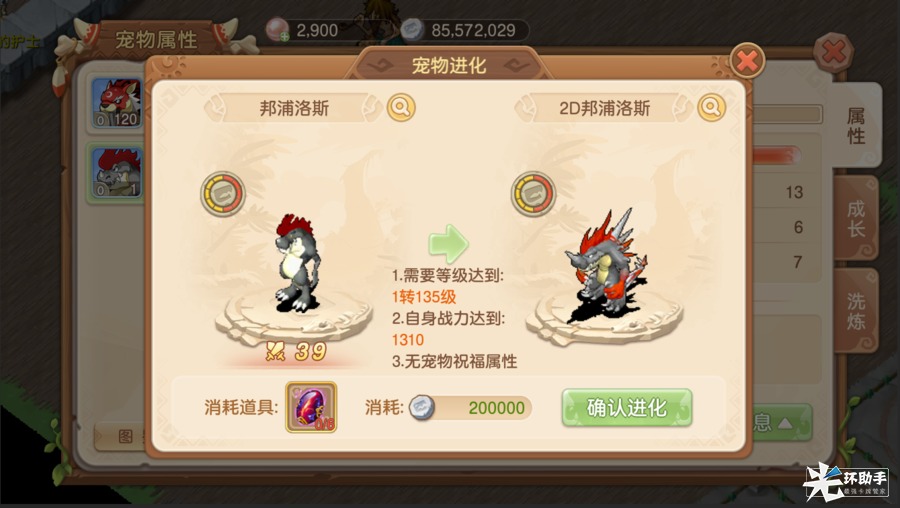This screenshot has width=900, height=508.
Task: Select level 120 pet portrait
Action: 117,103
